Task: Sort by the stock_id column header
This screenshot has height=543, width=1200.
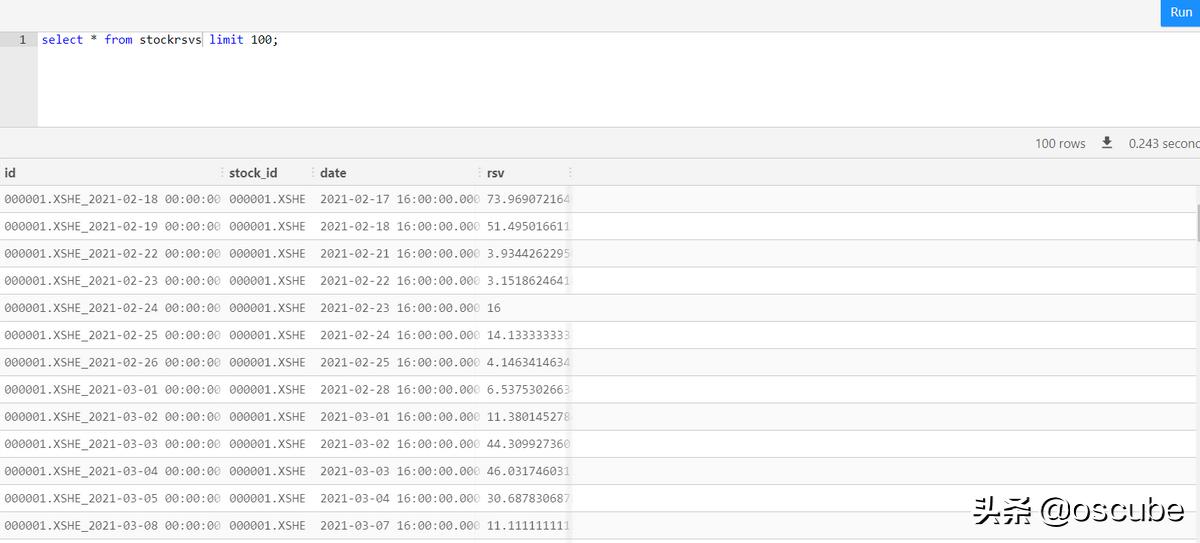Action: click(x=253, y=173)
